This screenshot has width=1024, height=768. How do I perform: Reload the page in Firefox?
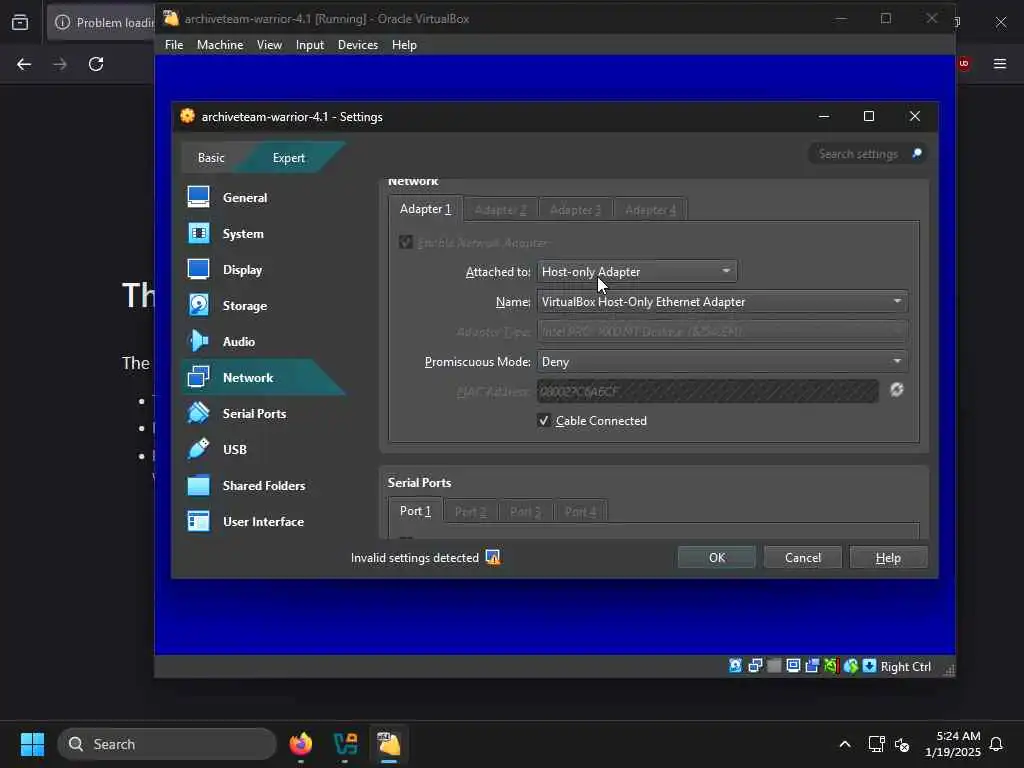pyautogui.click(x=96, y=64)
